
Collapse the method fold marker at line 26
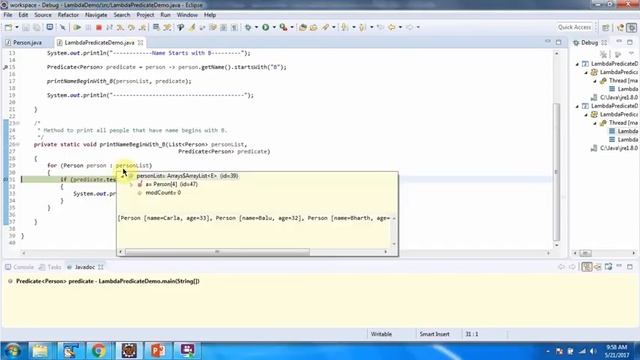pos(18,144)
